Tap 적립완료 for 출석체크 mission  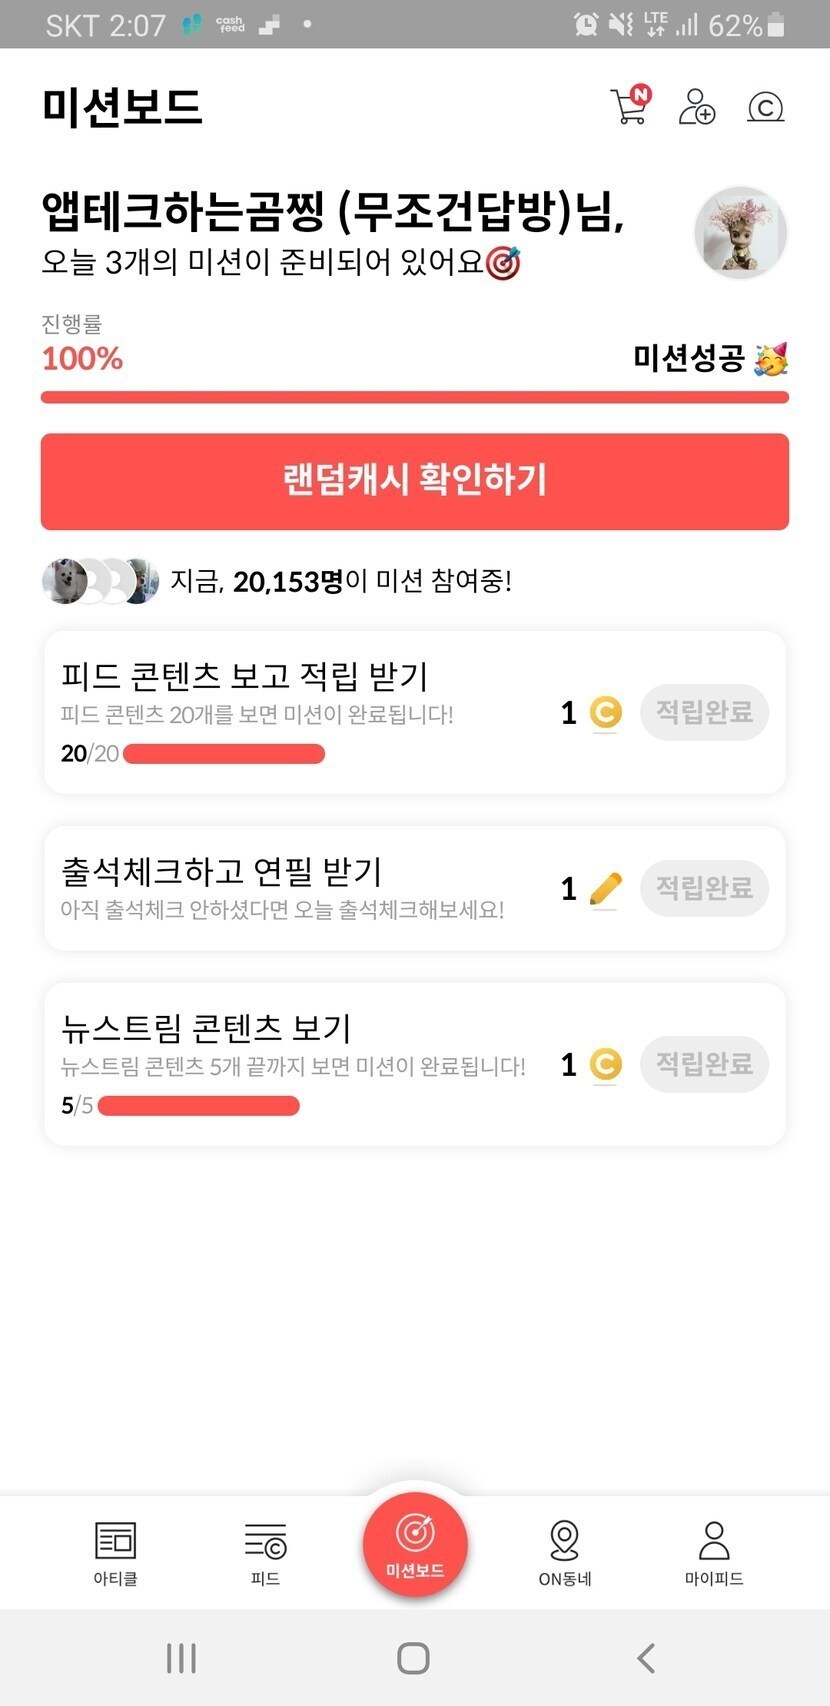coord(704,888)
